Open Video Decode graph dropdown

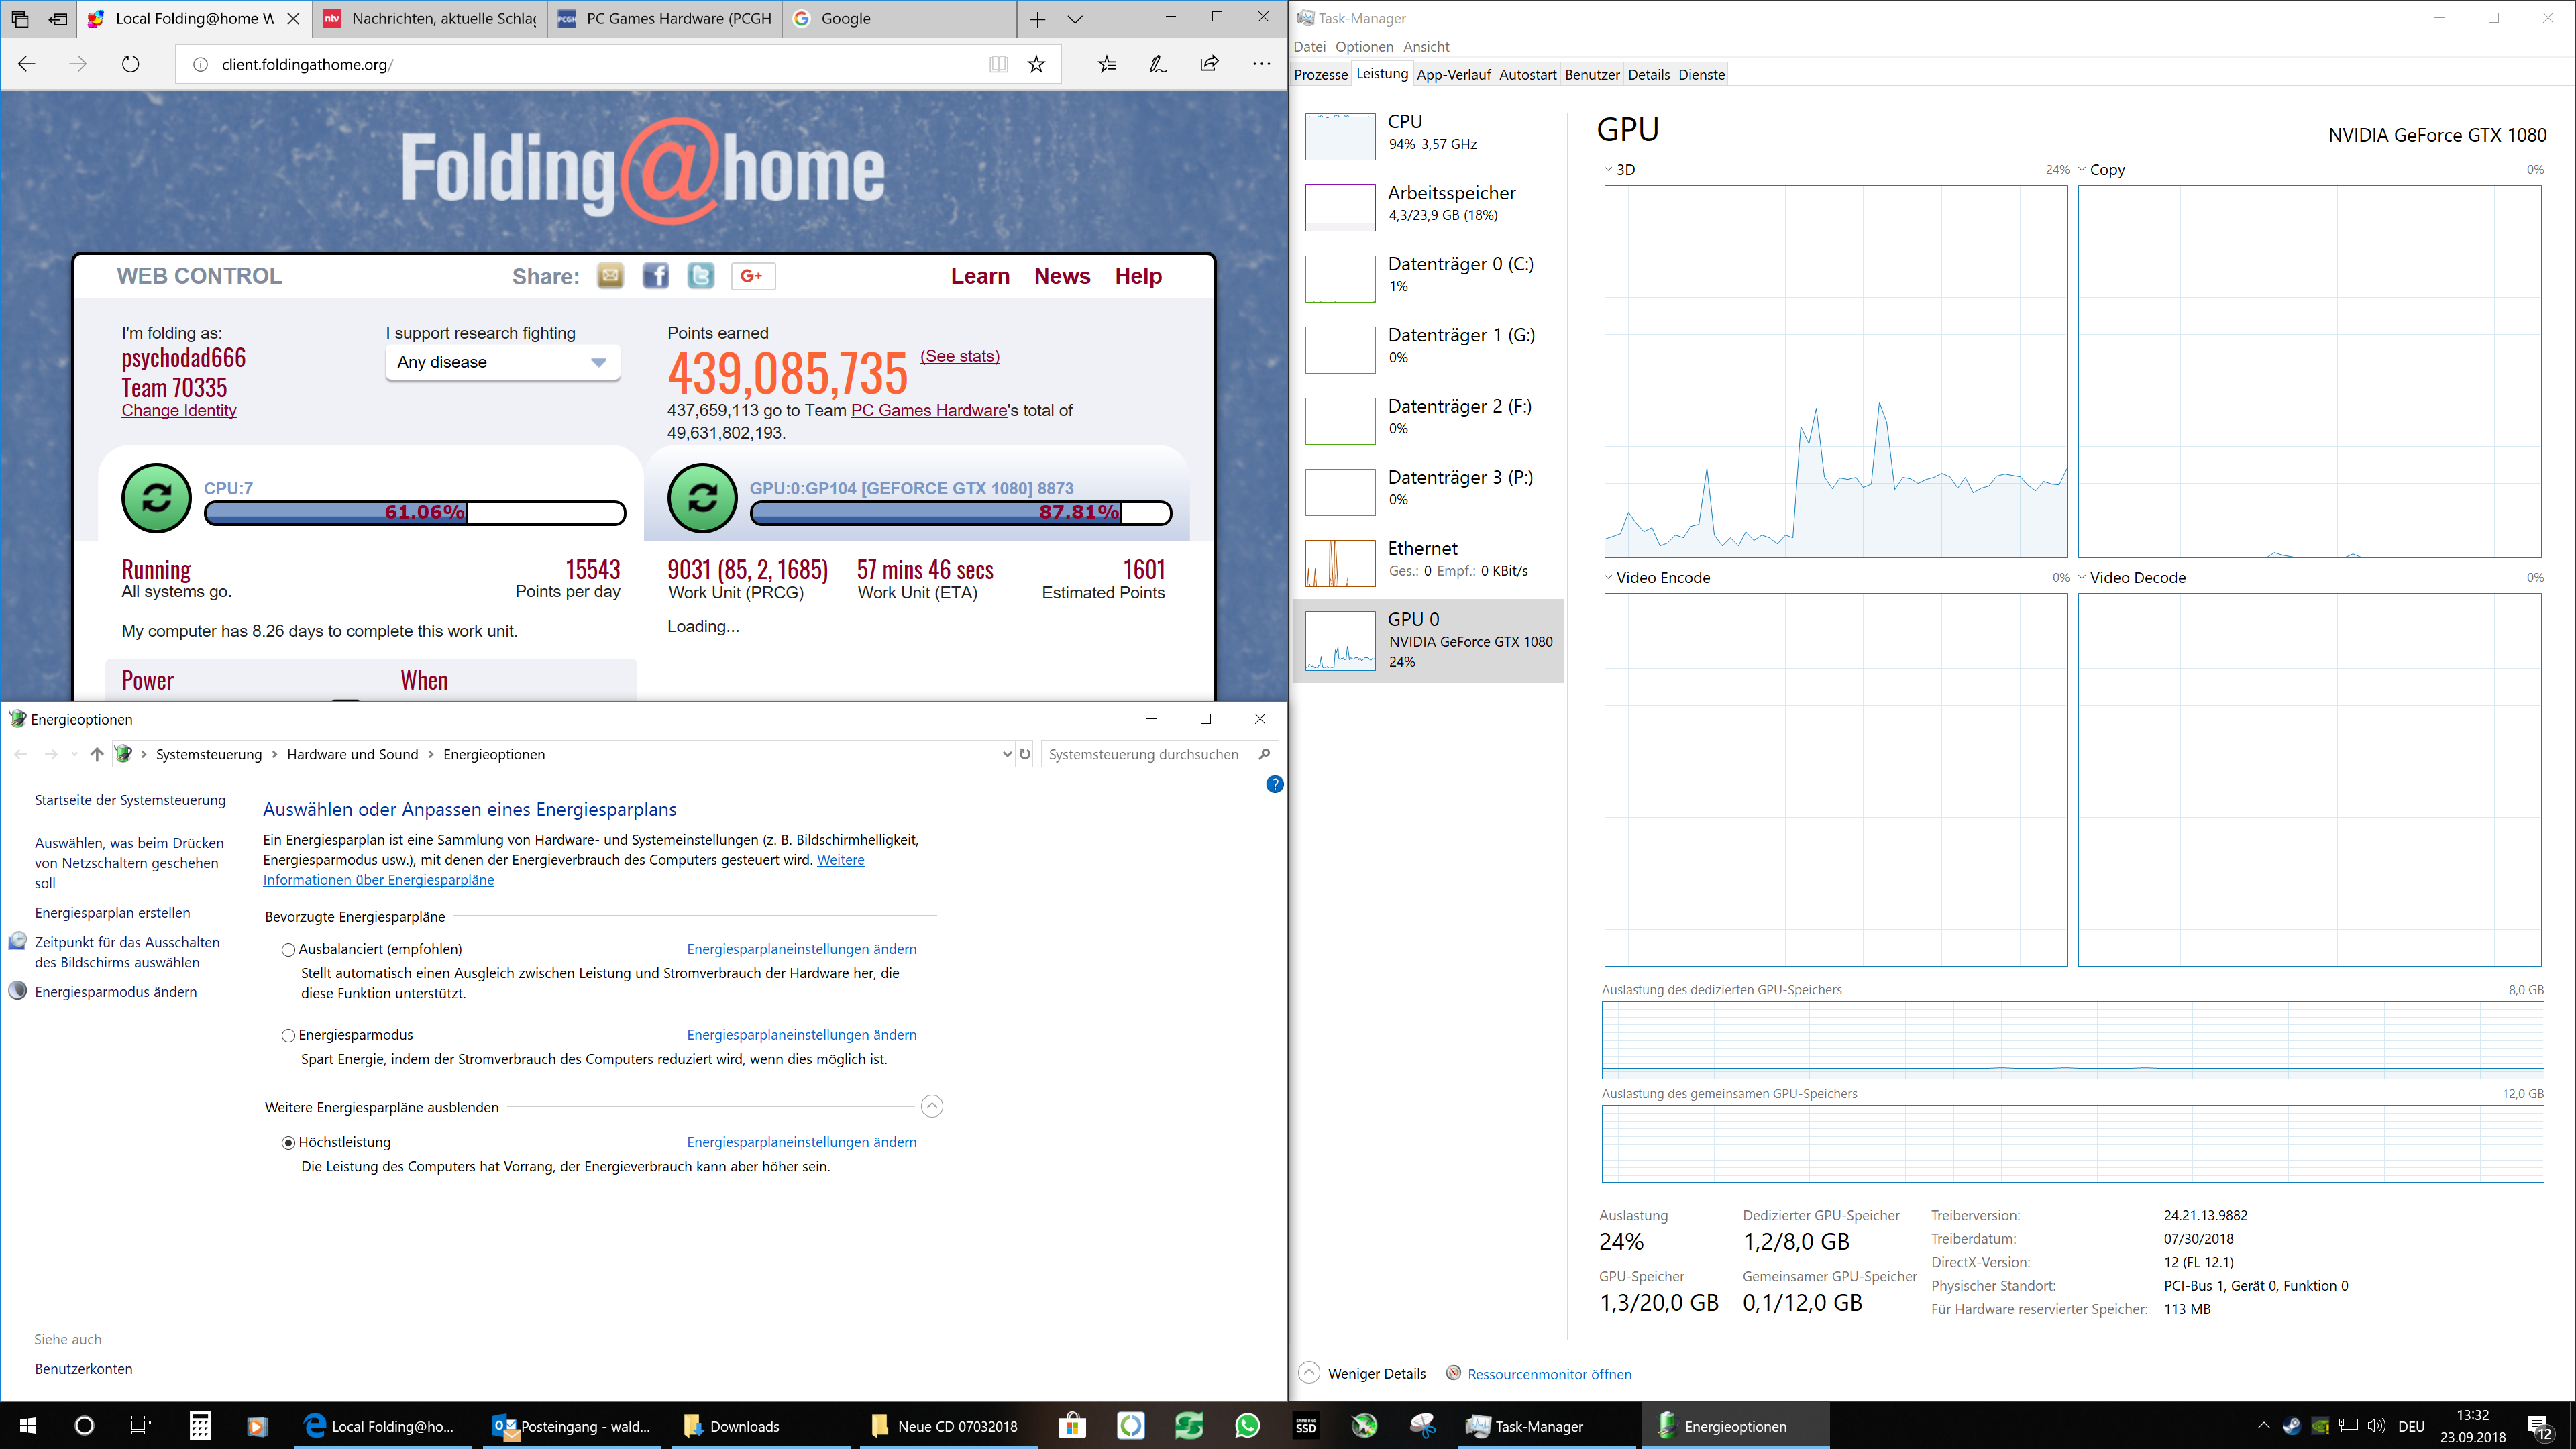[x=2082, y=577]
